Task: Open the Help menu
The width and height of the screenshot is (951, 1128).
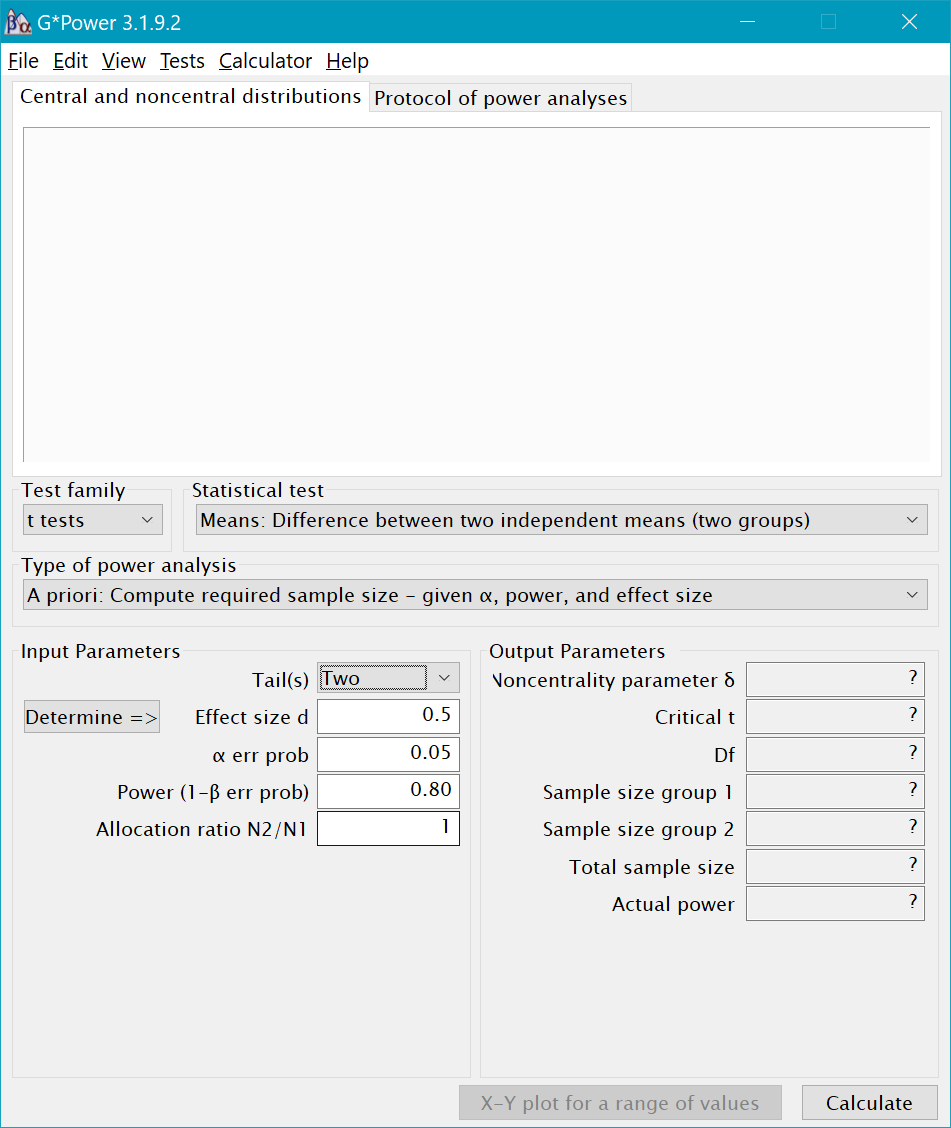Action: click(x=346, y=61)
